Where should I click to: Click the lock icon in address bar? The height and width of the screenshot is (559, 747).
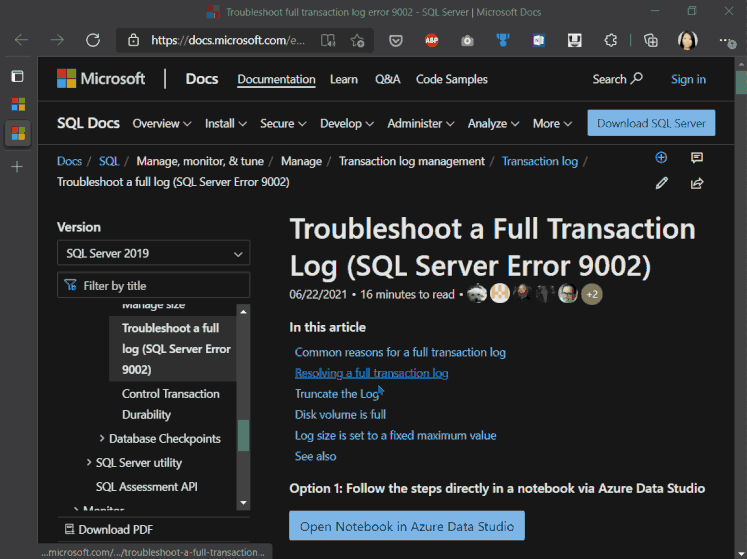pyautogui.click(x=133, y=40)
